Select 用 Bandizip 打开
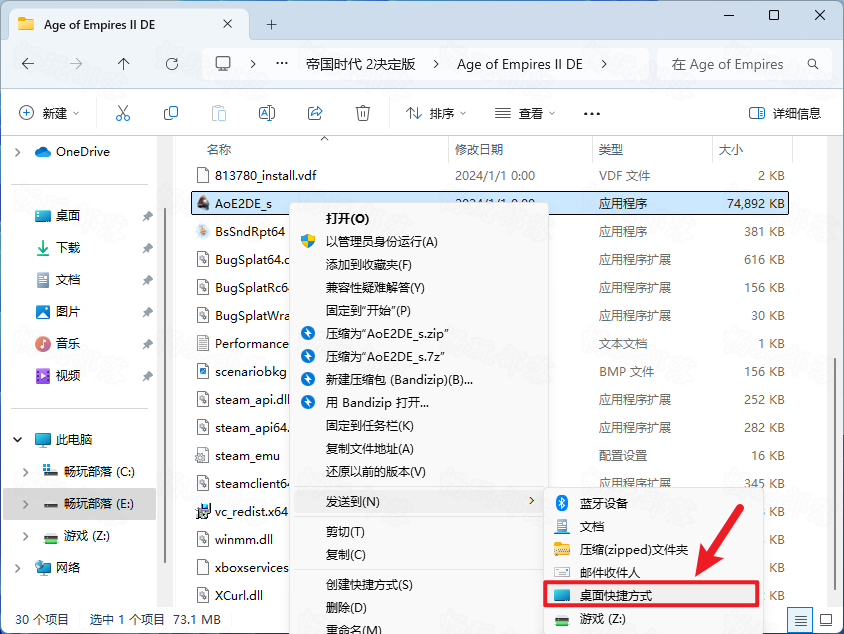 tap(419, 403)
